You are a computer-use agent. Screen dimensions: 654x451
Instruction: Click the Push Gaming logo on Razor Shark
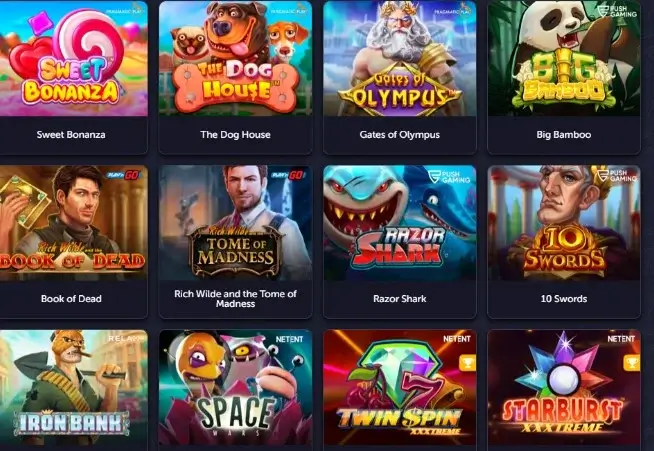(449, 176)
